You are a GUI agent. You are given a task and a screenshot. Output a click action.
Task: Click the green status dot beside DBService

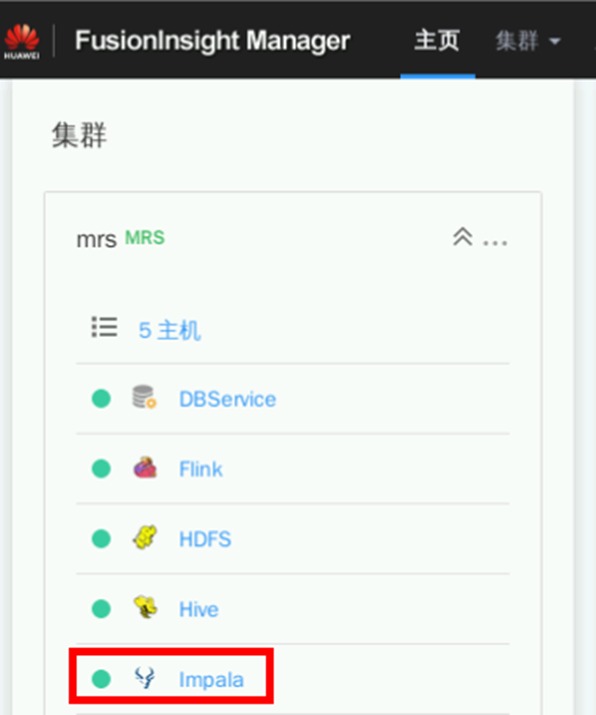pyautogui.click(x=101, y=399)
